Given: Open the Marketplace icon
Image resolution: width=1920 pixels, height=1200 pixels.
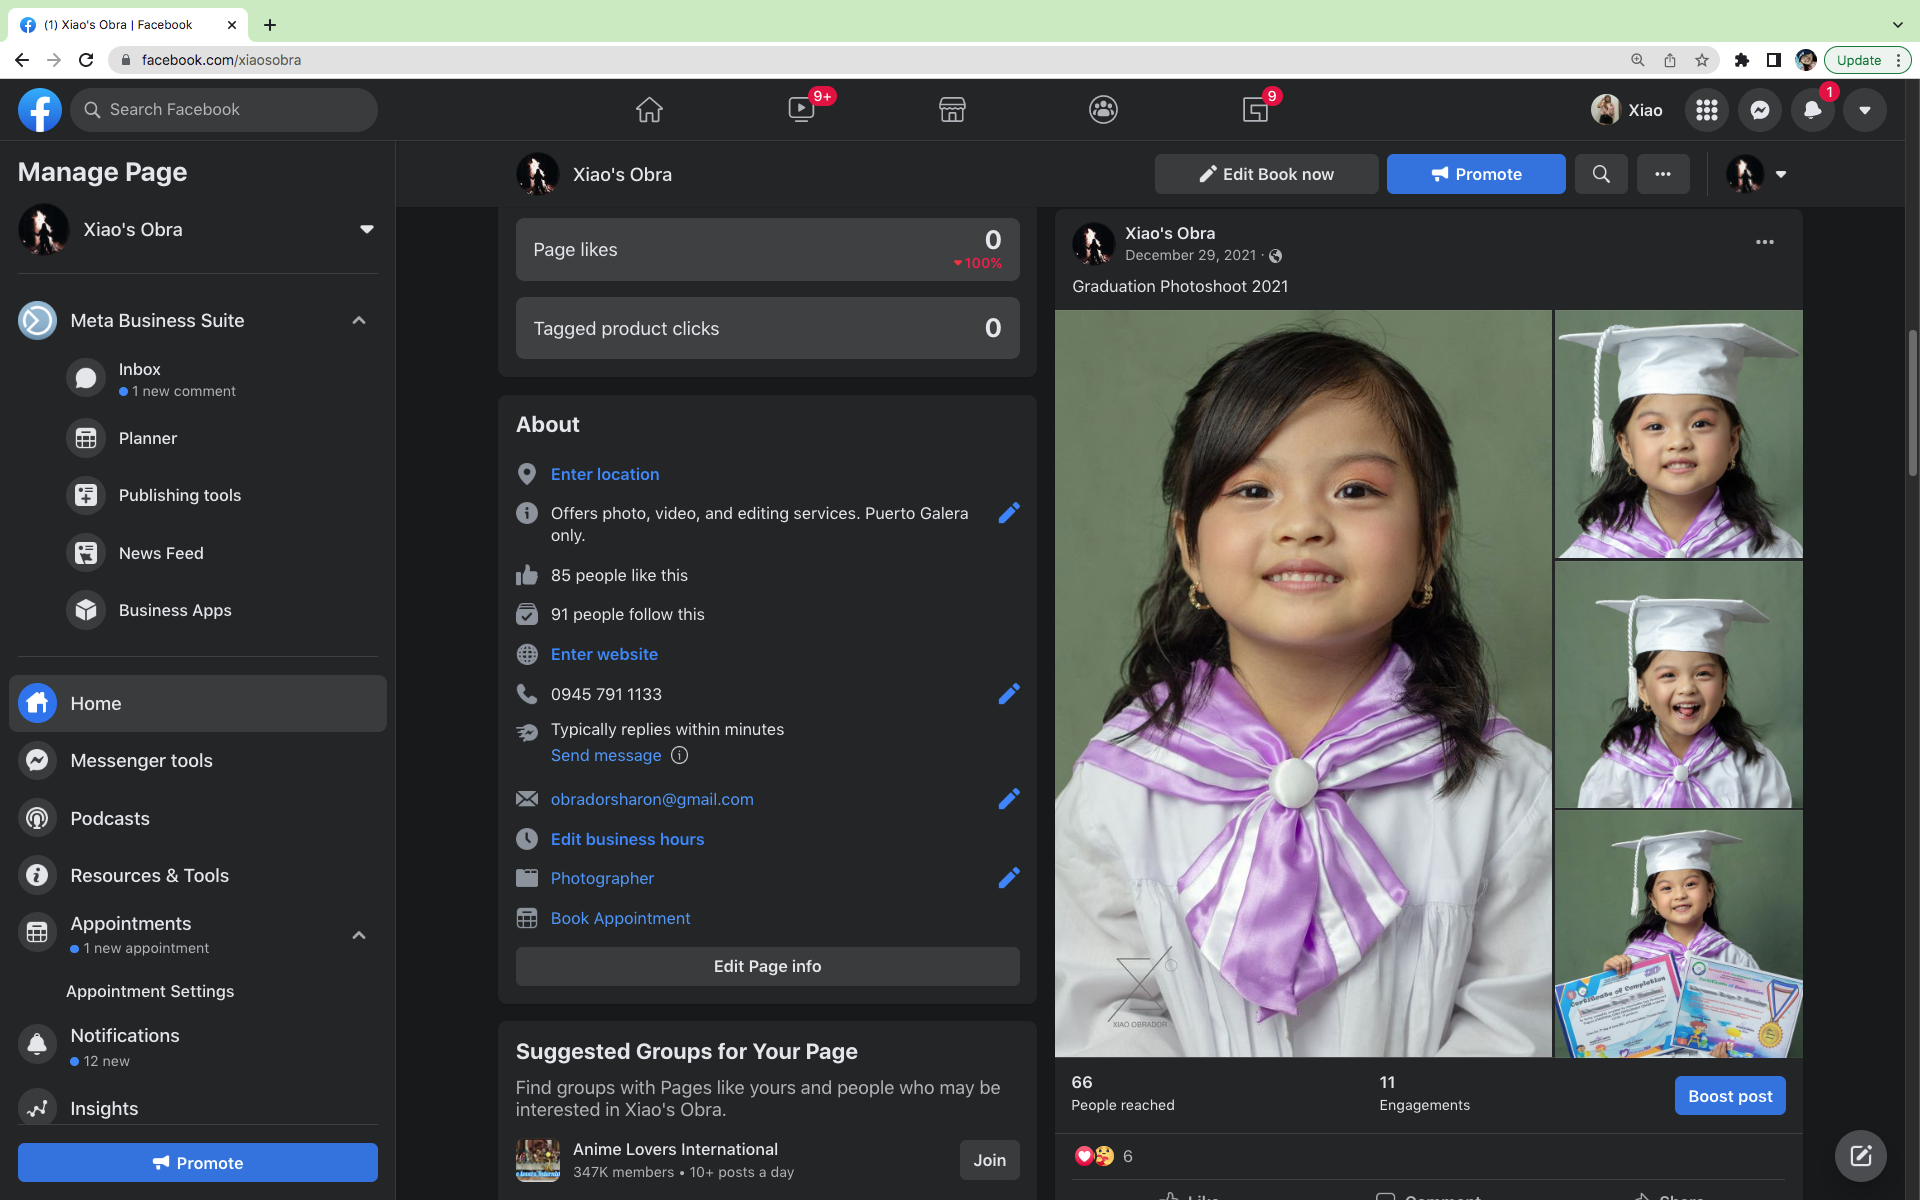Looking at the screenshot, I should coord(952,110).
